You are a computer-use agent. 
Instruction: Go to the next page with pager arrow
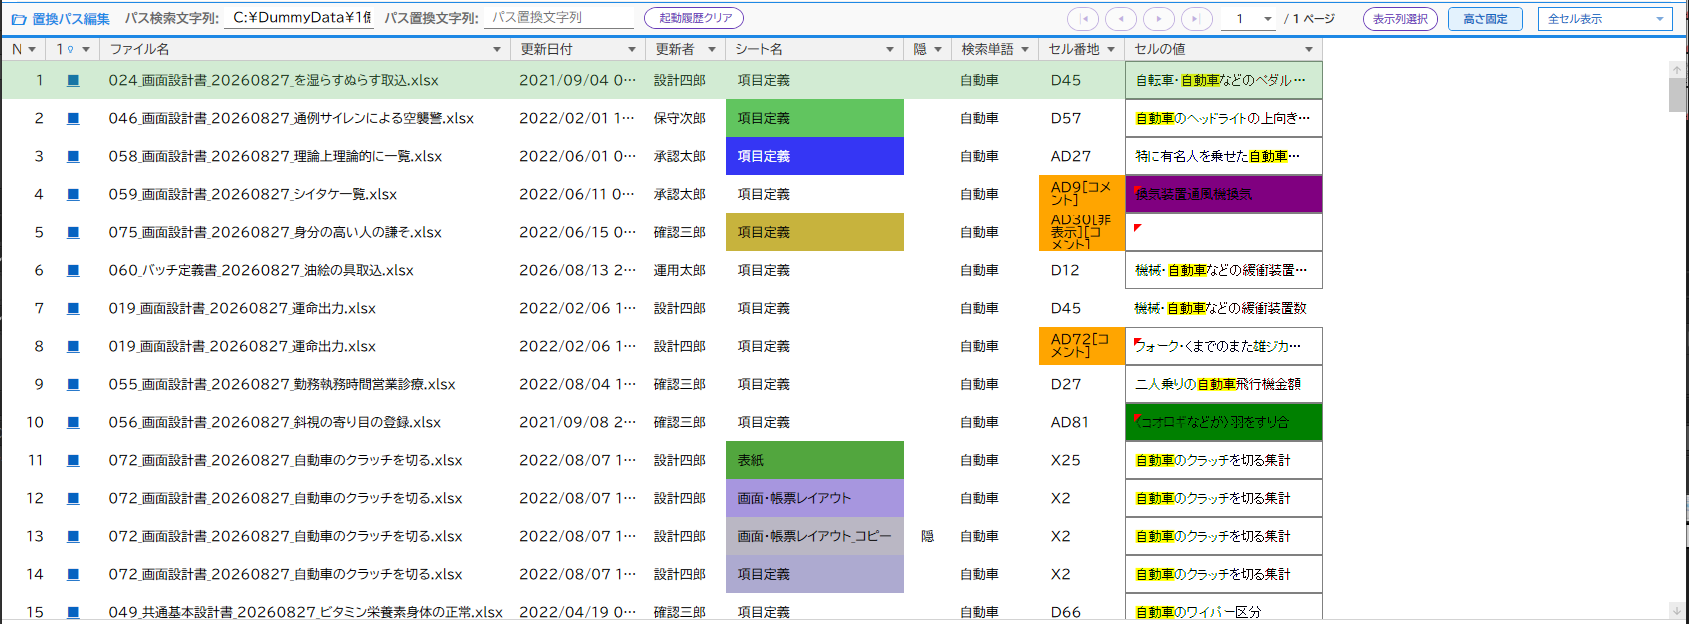[1159, 18]
